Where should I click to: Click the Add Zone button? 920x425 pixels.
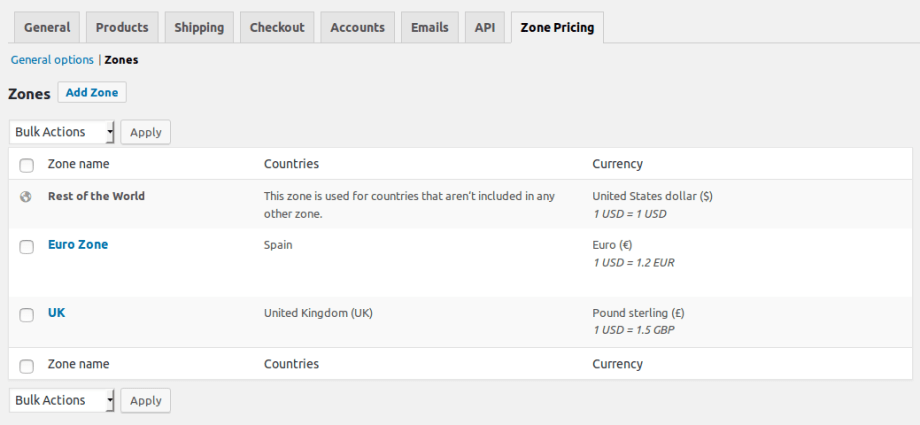(x=92, y=93)
